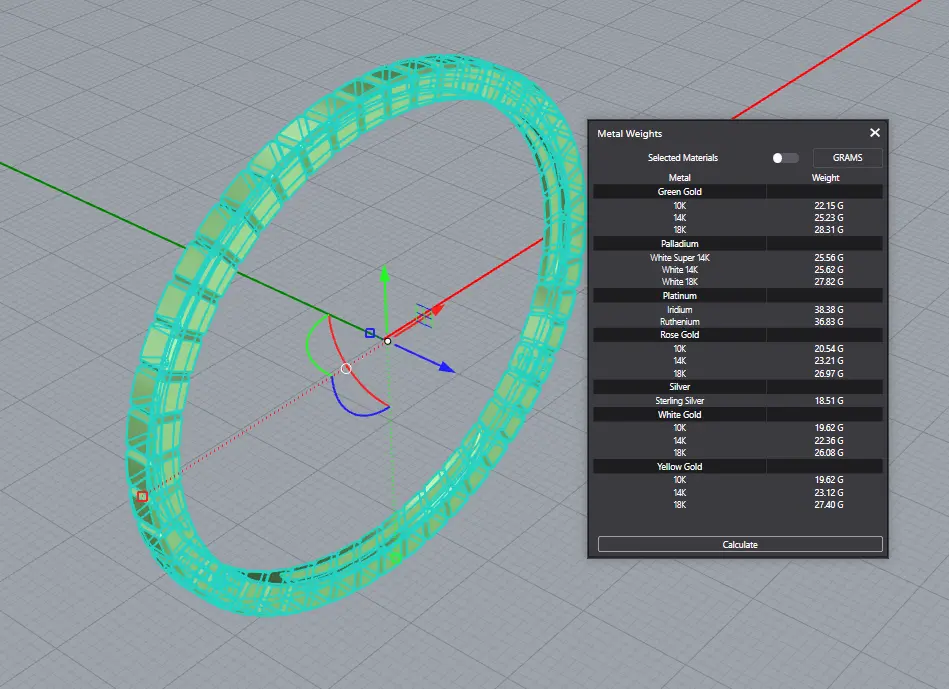Click the blue square gumball scale handle
949x689 pixels.
369,333
